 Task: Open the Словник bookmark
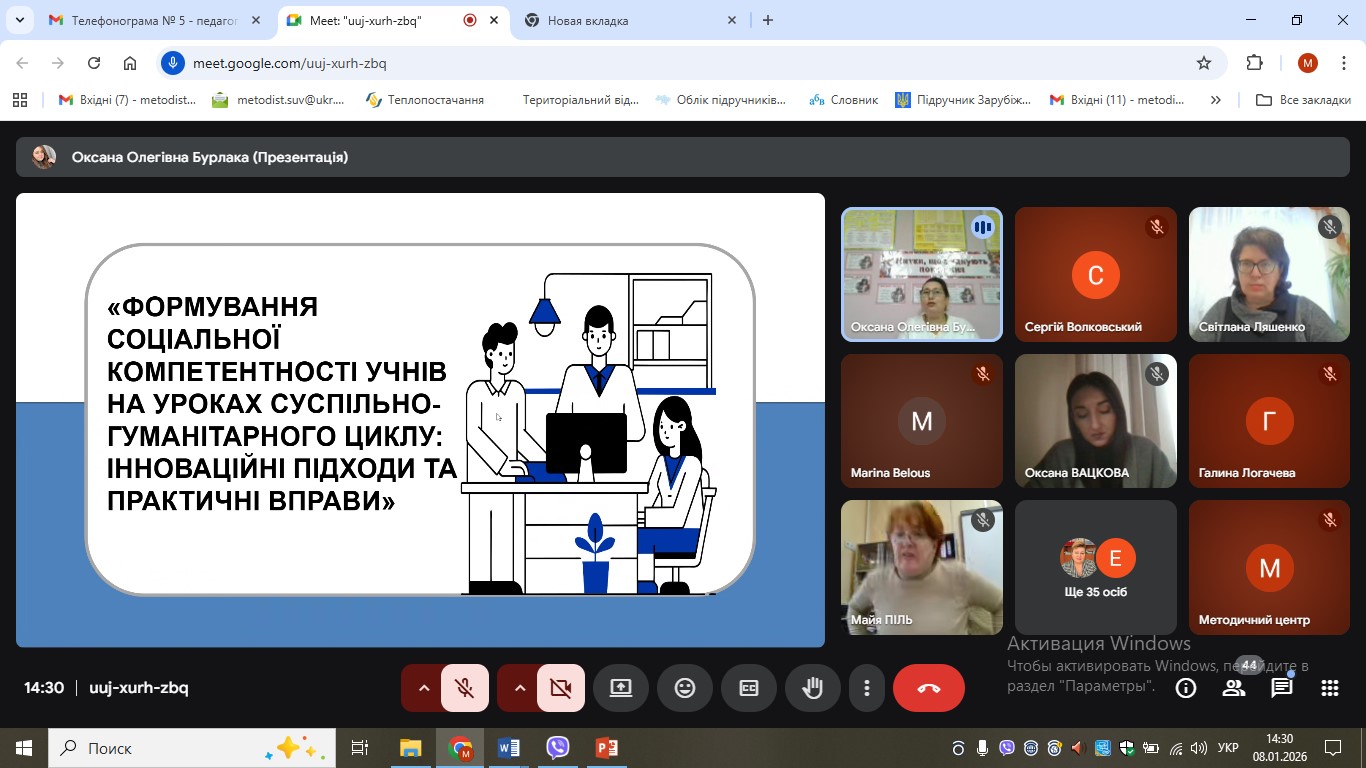coord(844,100)
